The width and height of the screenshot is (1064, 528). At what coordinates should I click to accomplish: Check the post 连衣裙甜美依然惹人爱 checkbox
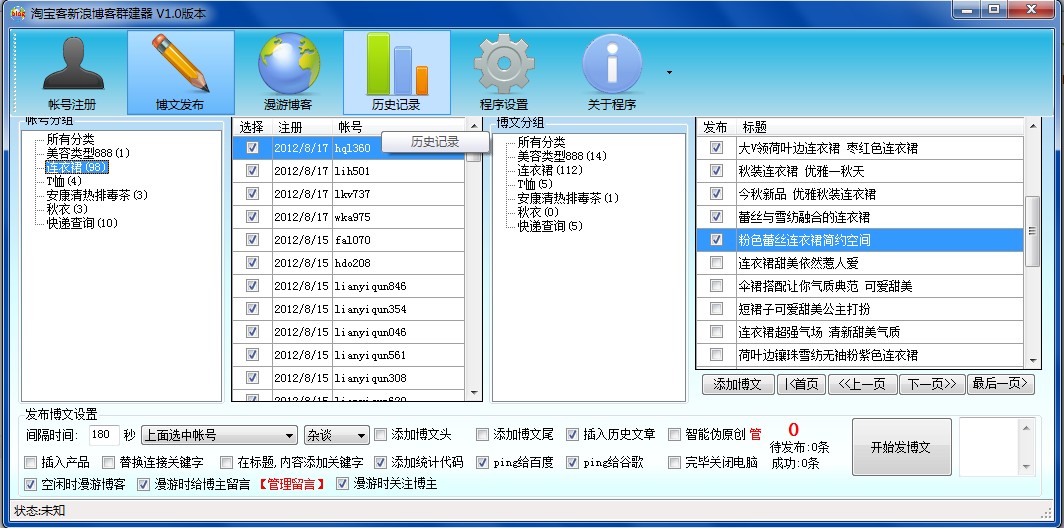(716, 263)
